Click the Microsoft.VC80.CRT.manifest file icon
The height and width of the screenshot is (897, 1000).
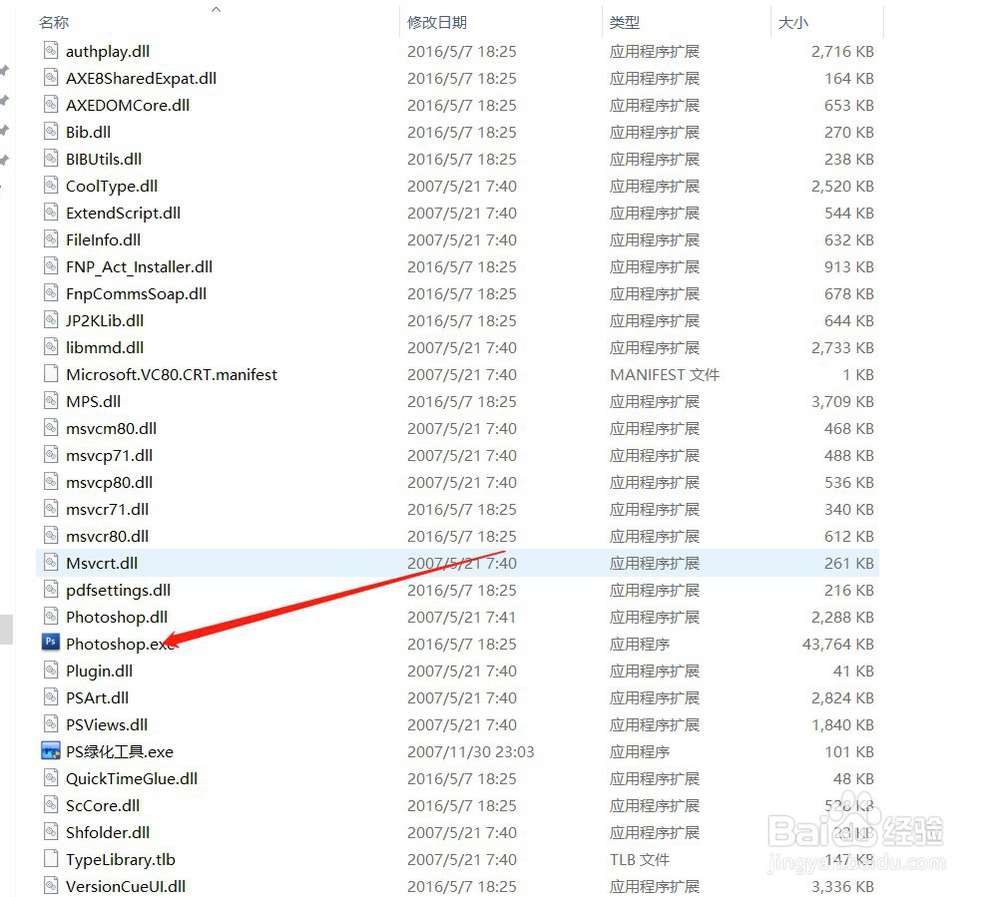tap(51, 373)
